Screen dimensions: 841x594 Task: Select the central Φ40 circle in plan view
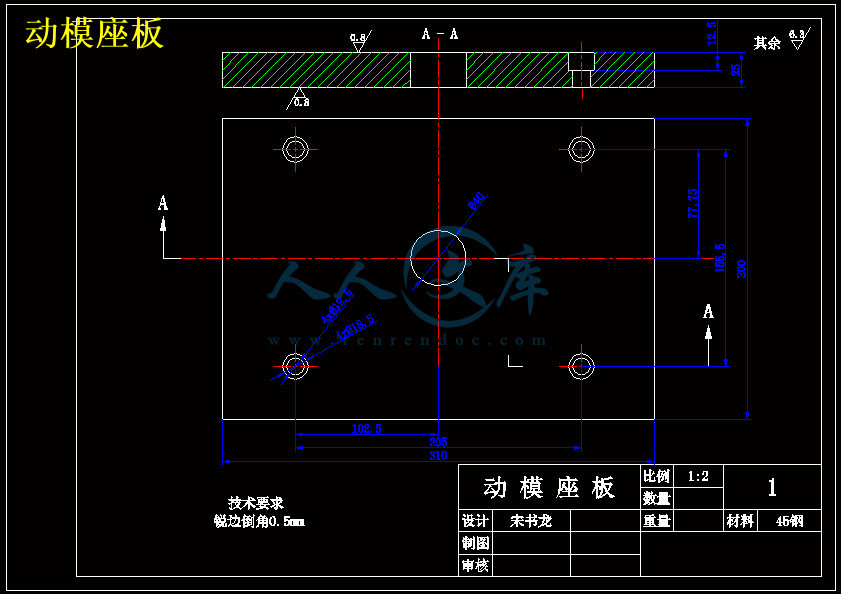[x=438, y=258]
